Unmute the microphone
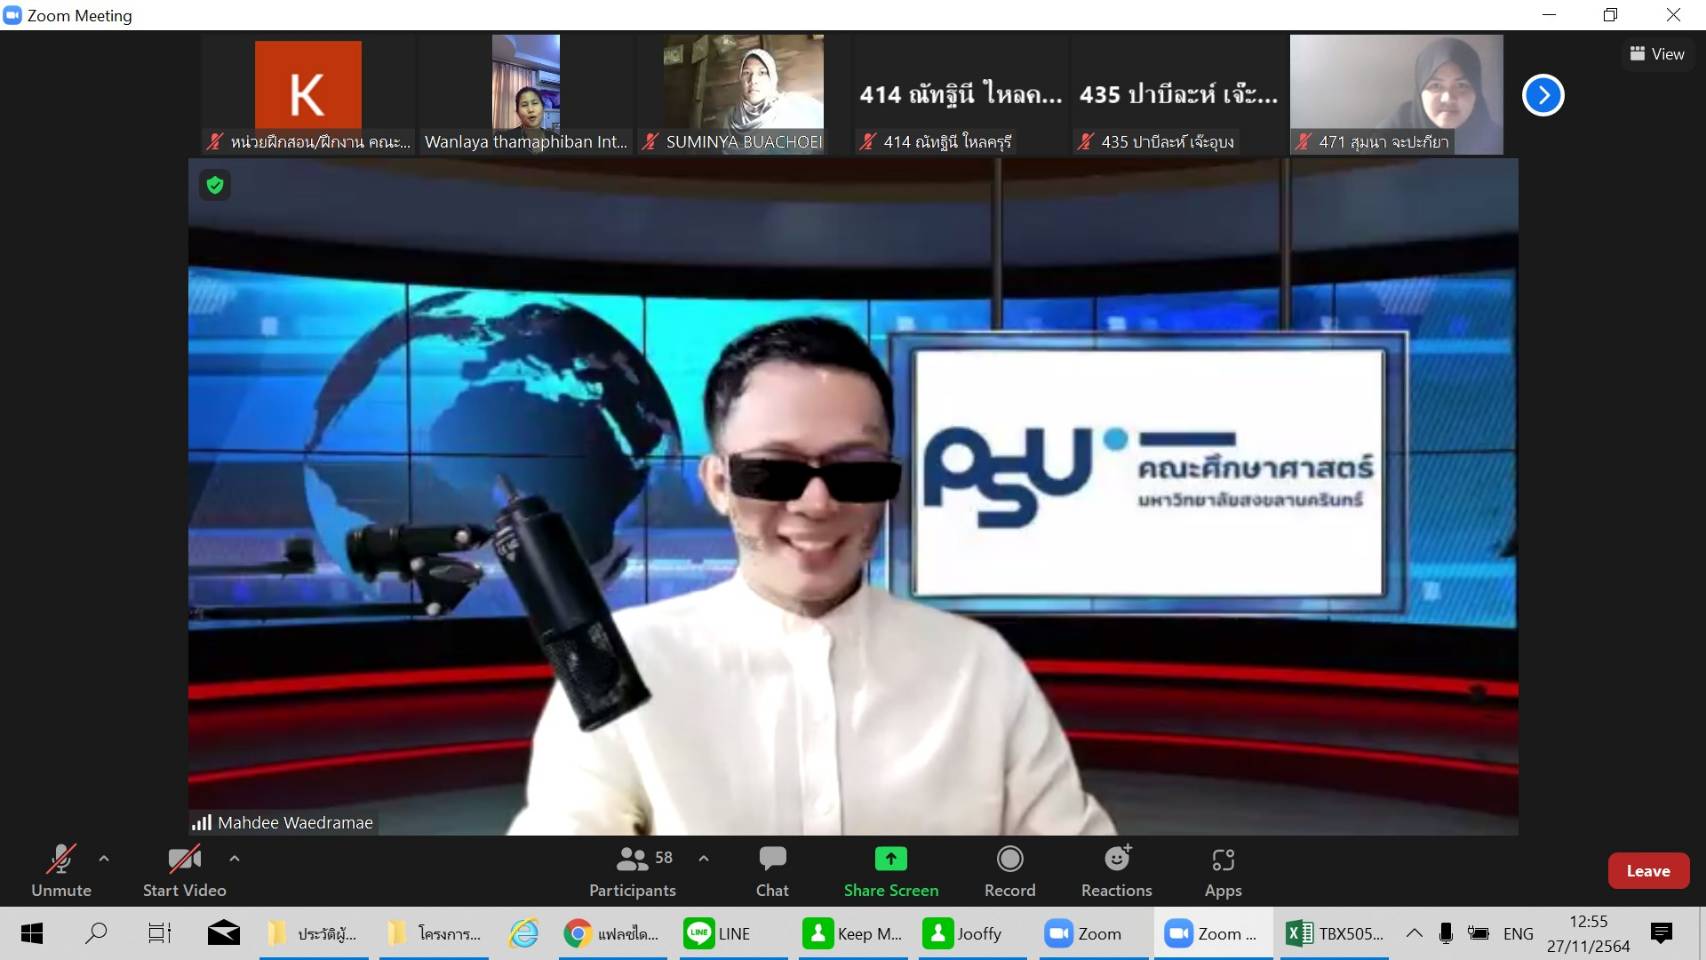 pyautogui.click(x=61, y=871)
